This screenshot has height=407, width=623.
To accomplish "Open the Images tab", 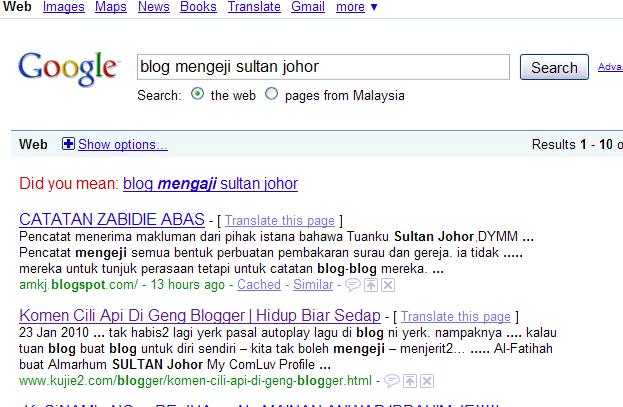I will tap(64, 7).
